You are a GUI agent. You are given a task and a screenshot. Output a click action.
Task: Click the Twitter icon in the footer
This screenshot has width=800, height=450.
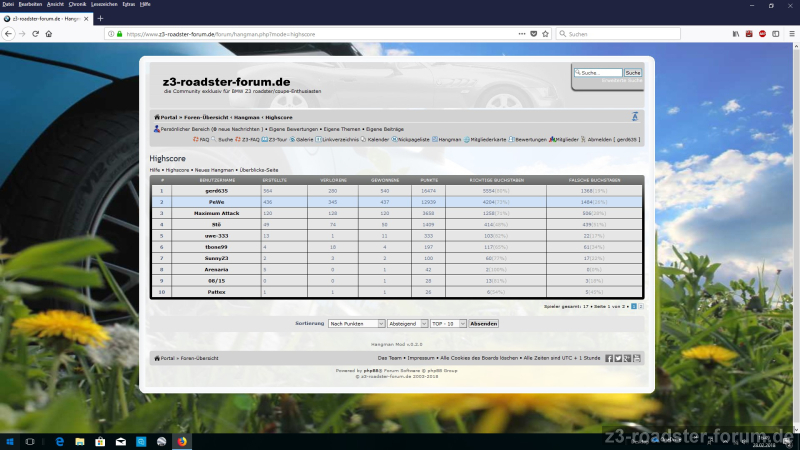[x=618, y=358]
